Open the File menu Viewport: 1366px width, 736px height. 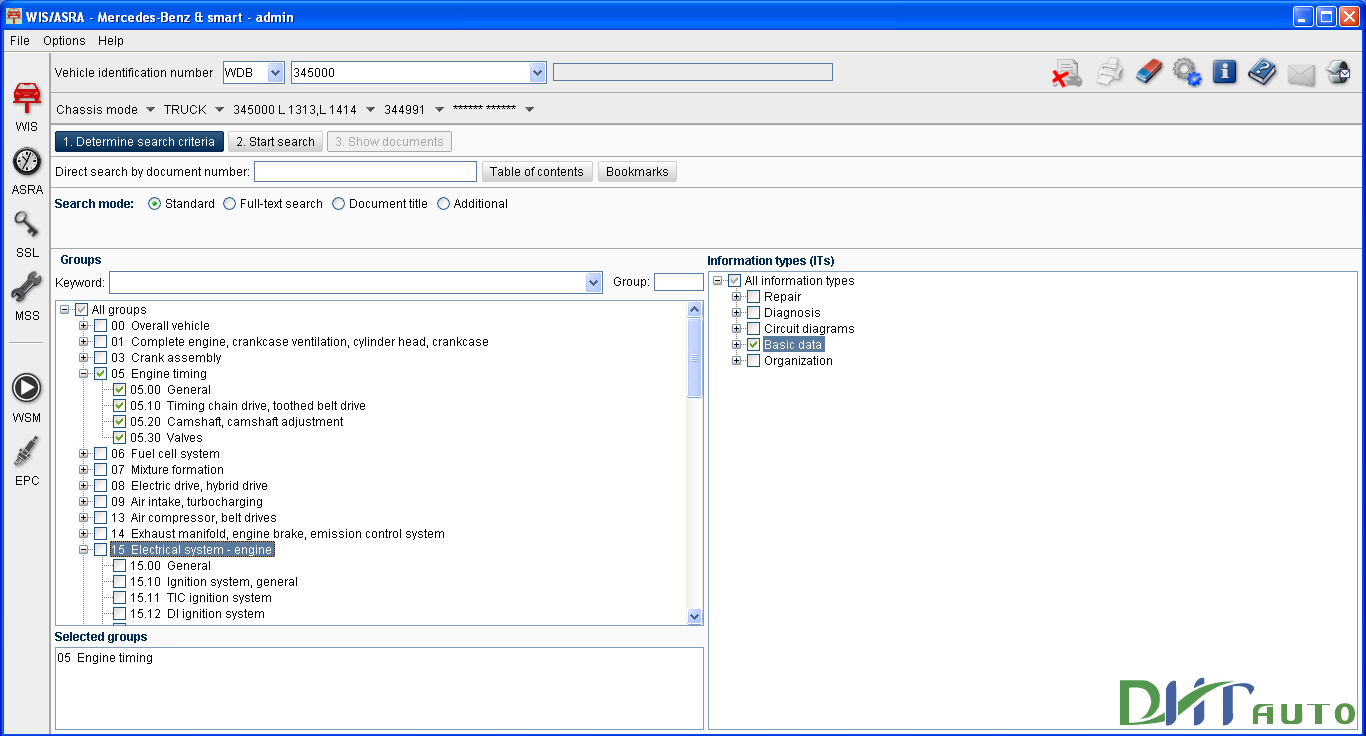tap(20, 41)
